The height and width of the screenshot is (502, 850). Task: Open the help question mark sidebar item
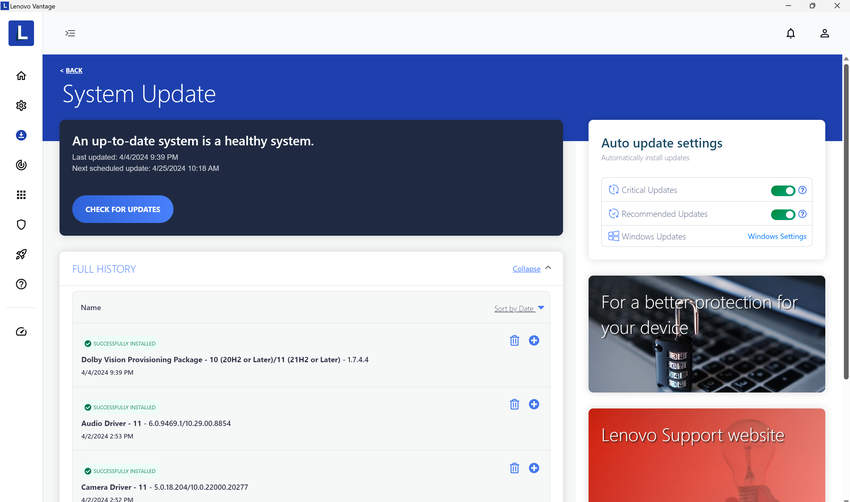(x=21, y=284)
